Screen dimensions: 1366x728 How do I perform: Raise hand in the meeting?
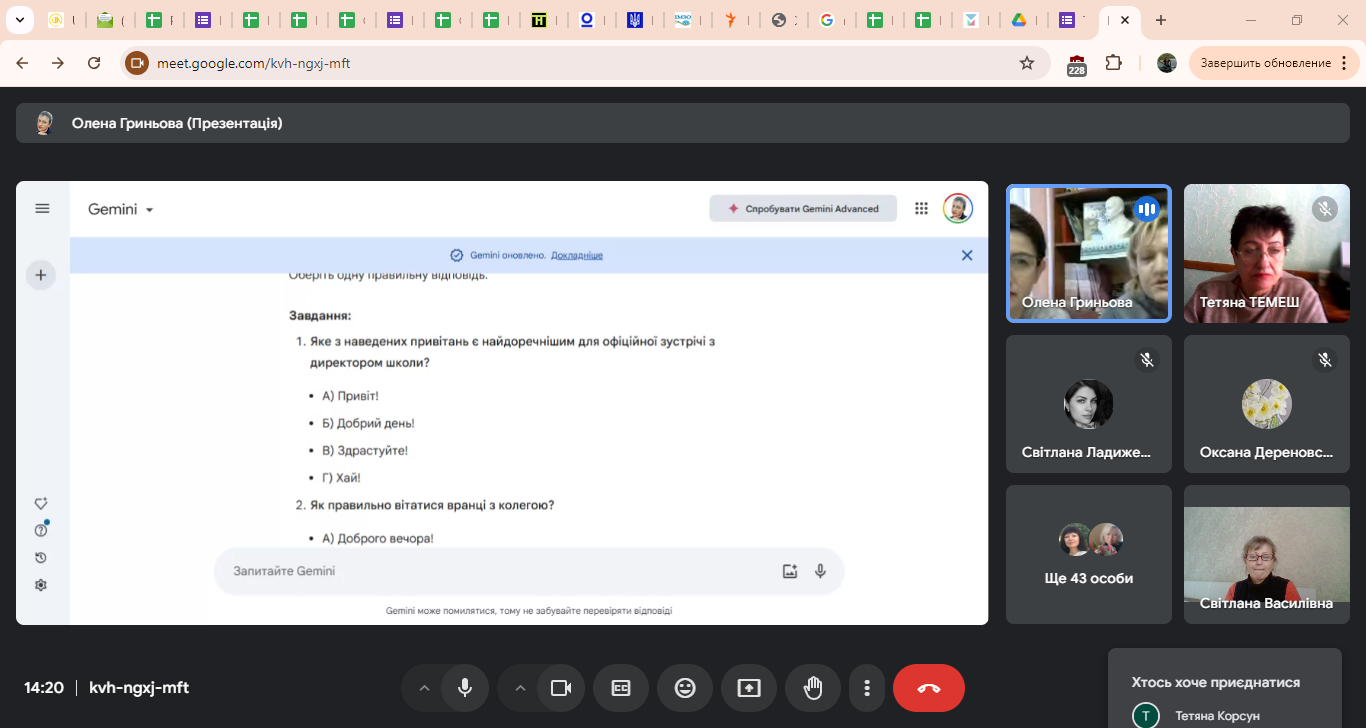(813, 688)
